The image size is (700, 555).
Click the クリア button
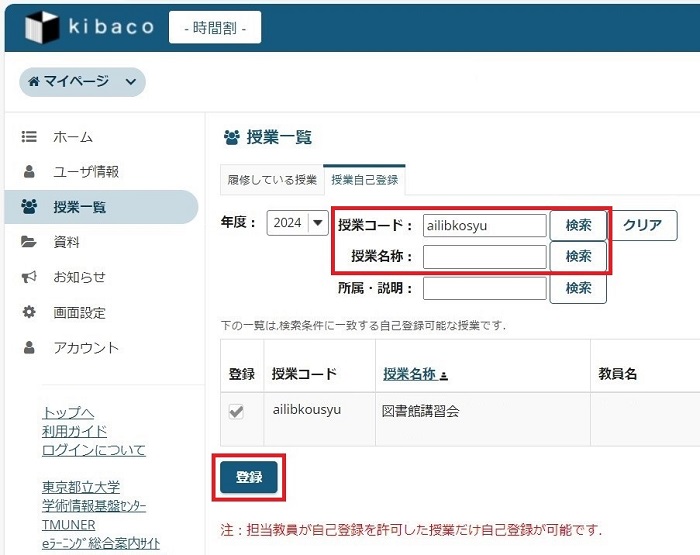[642, 225]
